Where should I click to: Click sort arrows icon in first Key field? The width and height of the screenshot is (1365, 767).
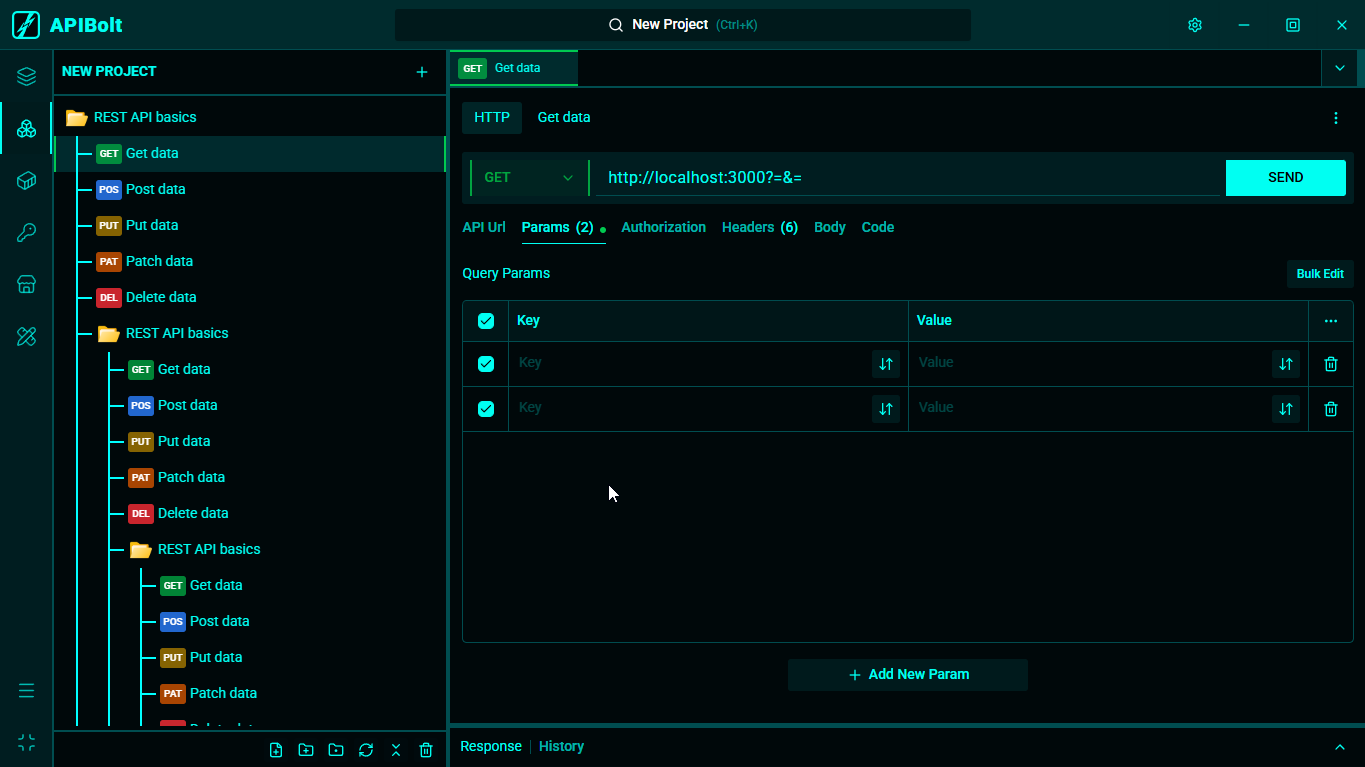point(885,364)
